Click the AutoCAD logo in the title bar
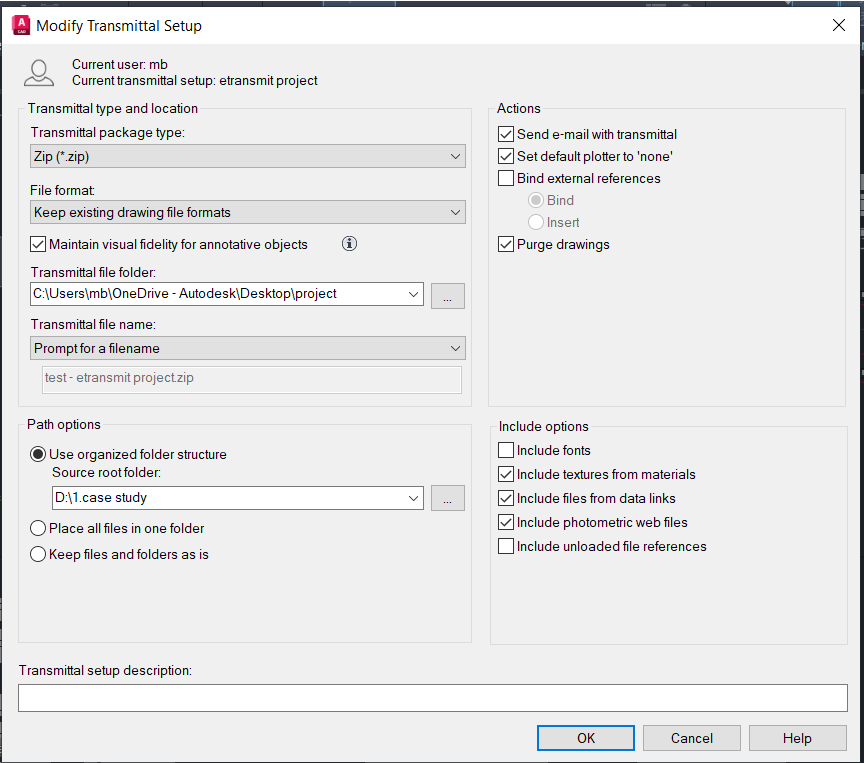 (x=19, y=26)
